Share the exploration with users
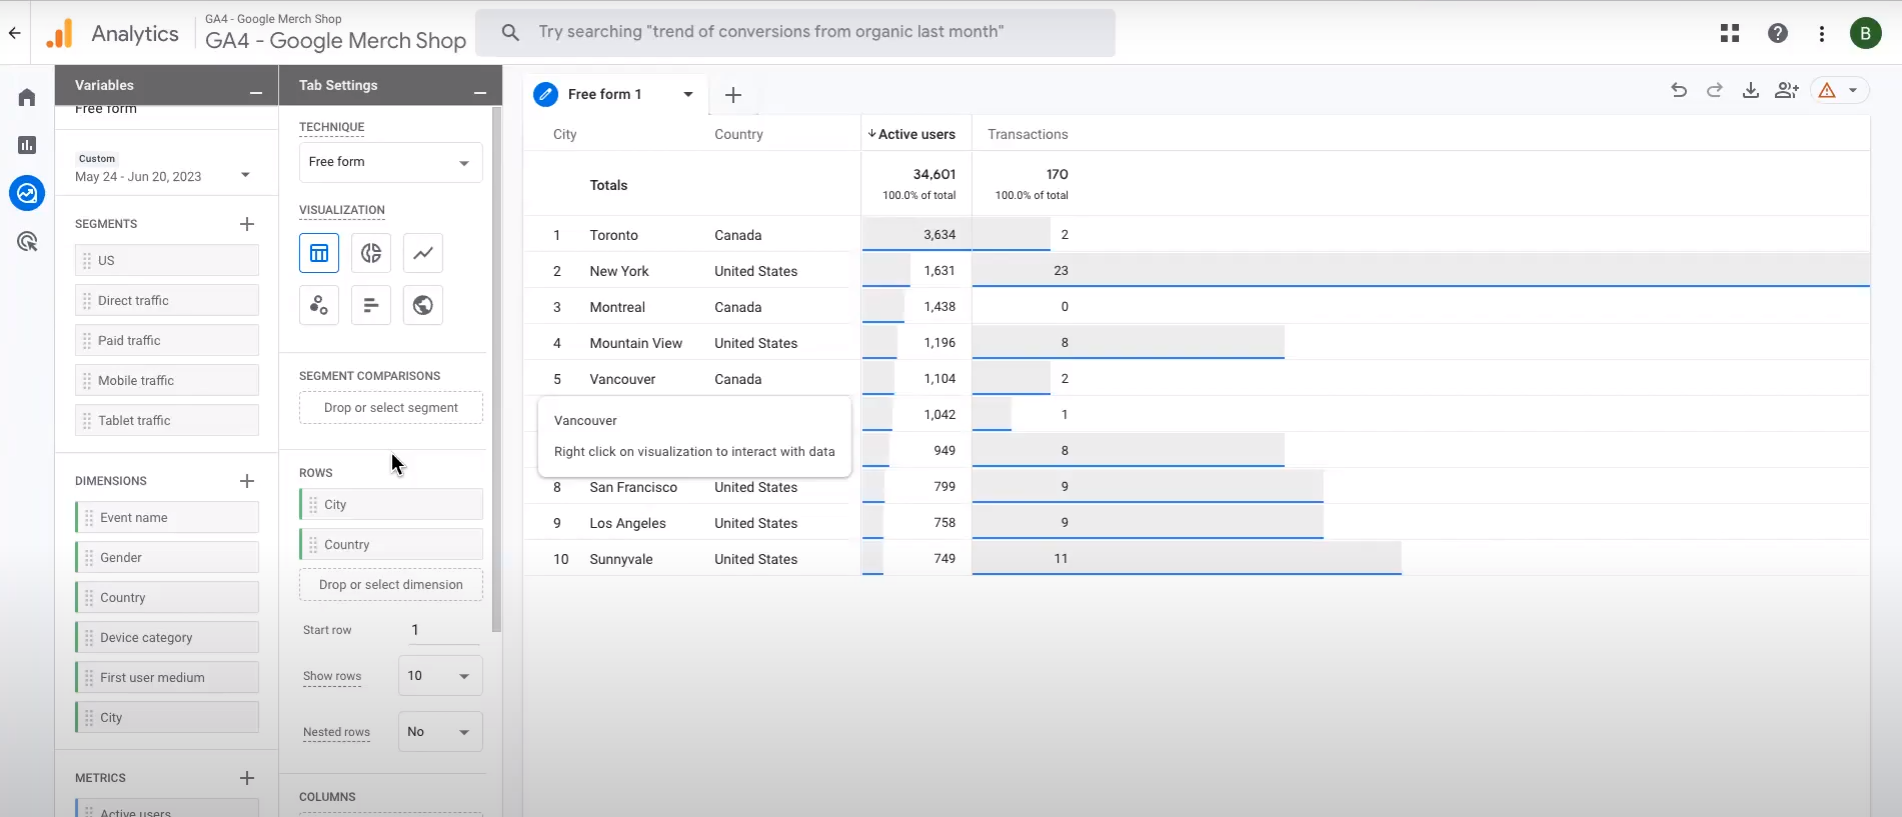 click(1786, 91)
